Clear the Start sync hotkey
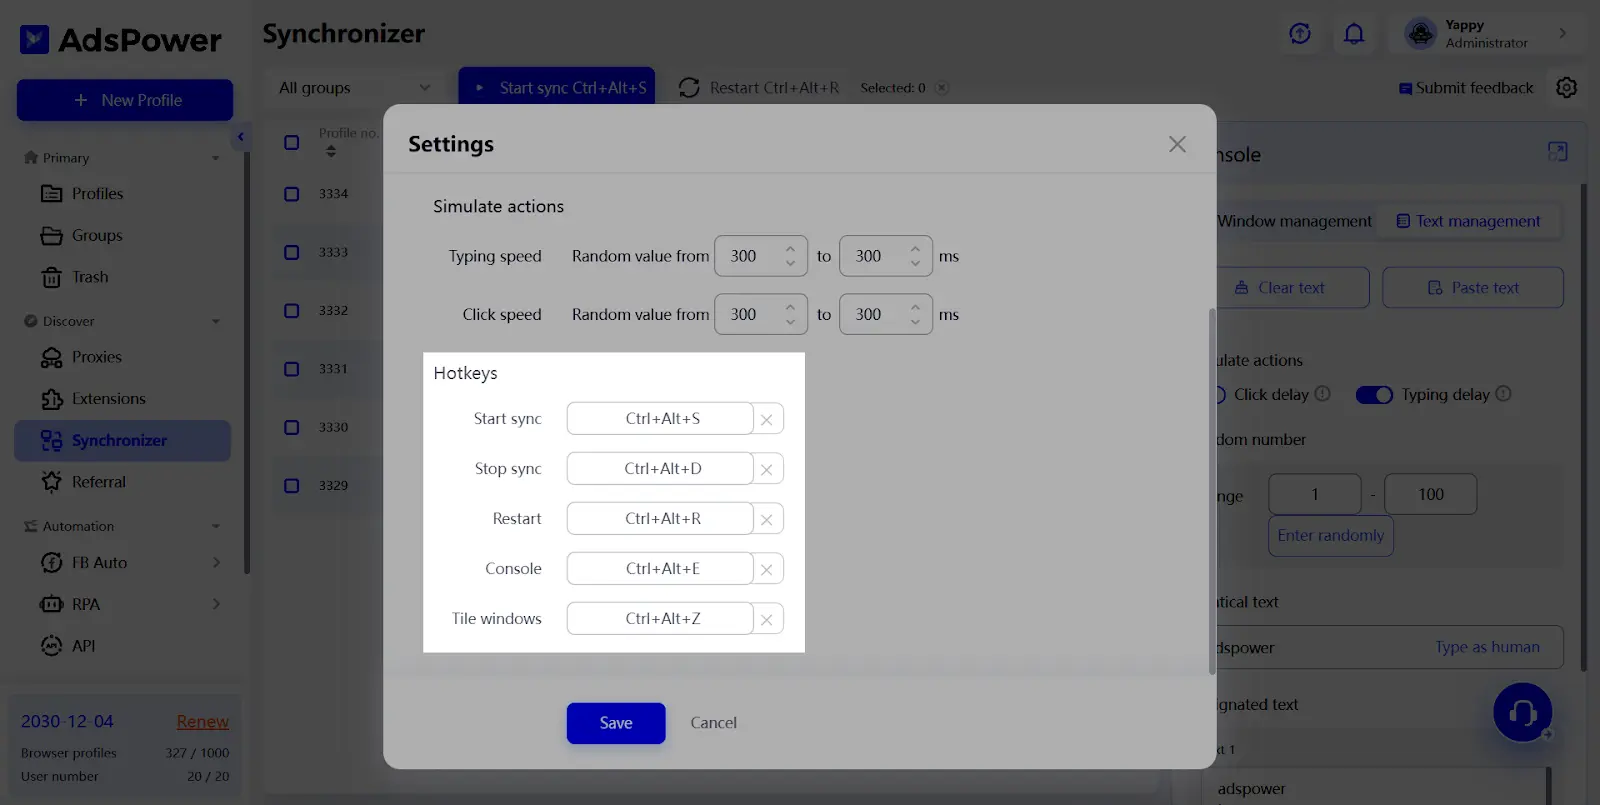Image resolution: width=1600 pixels, height=805 pixels. pyautogui.click(x=767, y=419)
